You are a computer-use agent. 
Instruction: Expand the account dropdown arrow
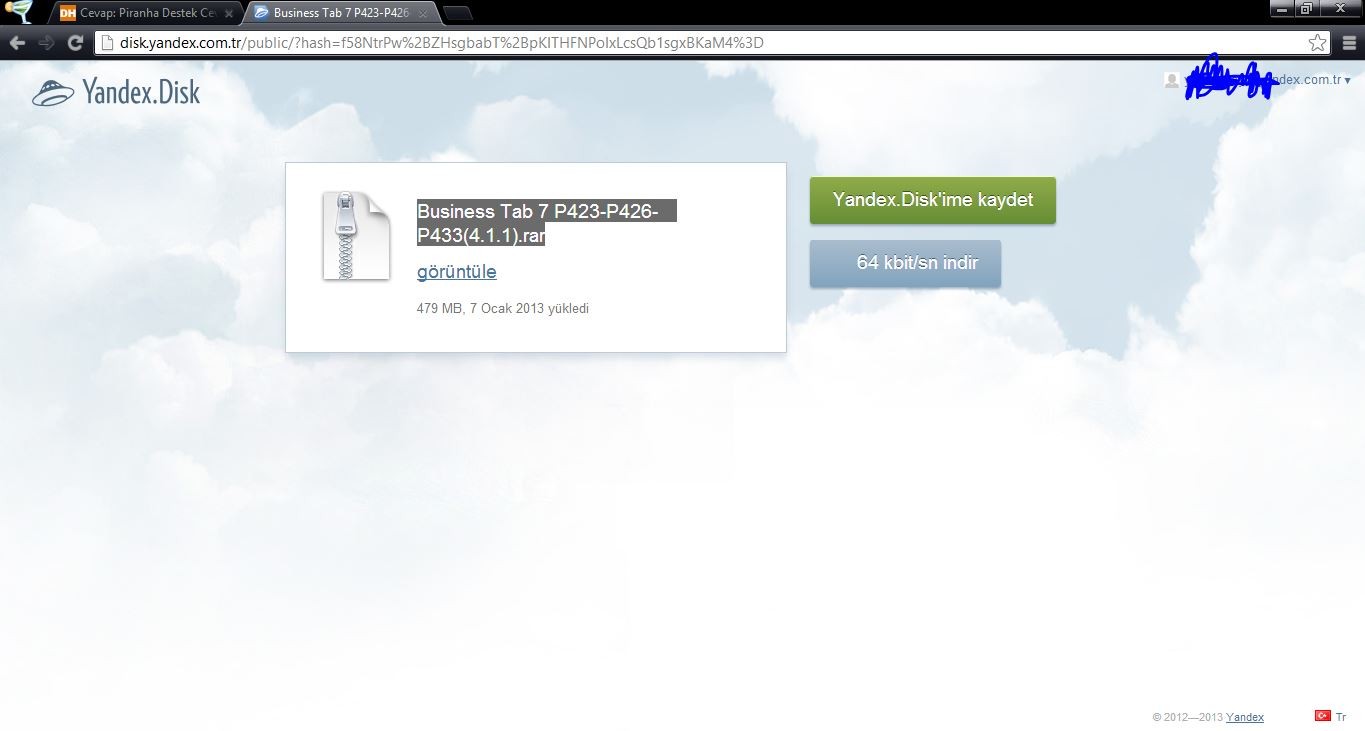pos(1348,81)
